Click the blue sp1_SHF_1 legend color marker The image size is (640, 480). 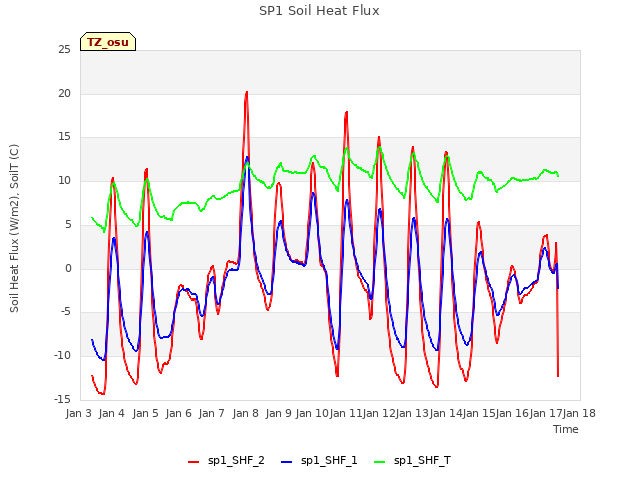click(x=287, y=462)
